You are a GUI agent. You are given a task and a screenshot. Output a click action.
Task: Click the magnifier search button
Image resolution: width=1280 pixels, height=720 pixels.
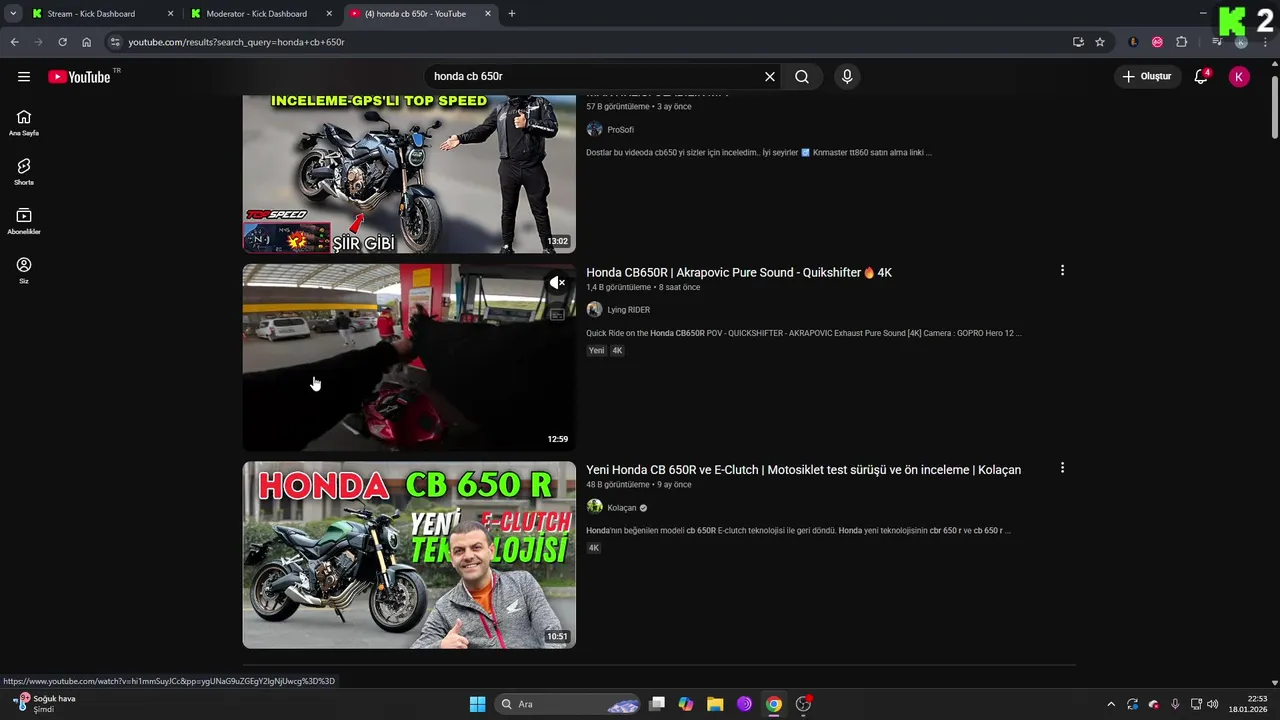pos(802,77)
